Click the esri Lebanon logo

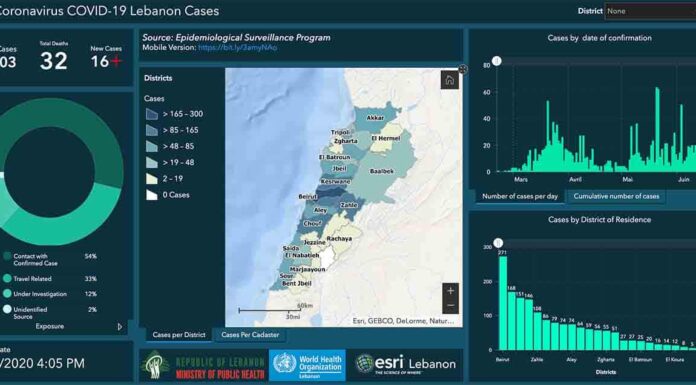click(x=406, y=364)
